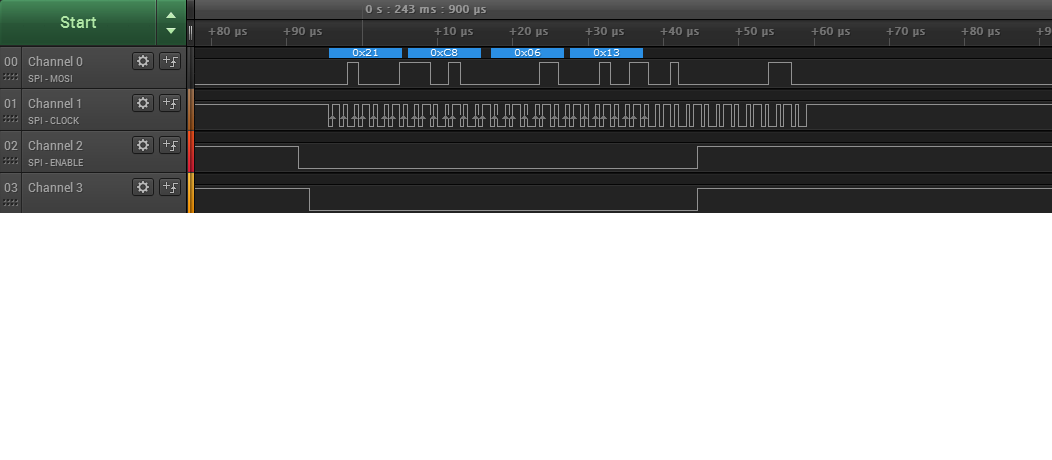
Task: Click the SPI - ENABLE sublabel
Action: (x=55, y=162)
